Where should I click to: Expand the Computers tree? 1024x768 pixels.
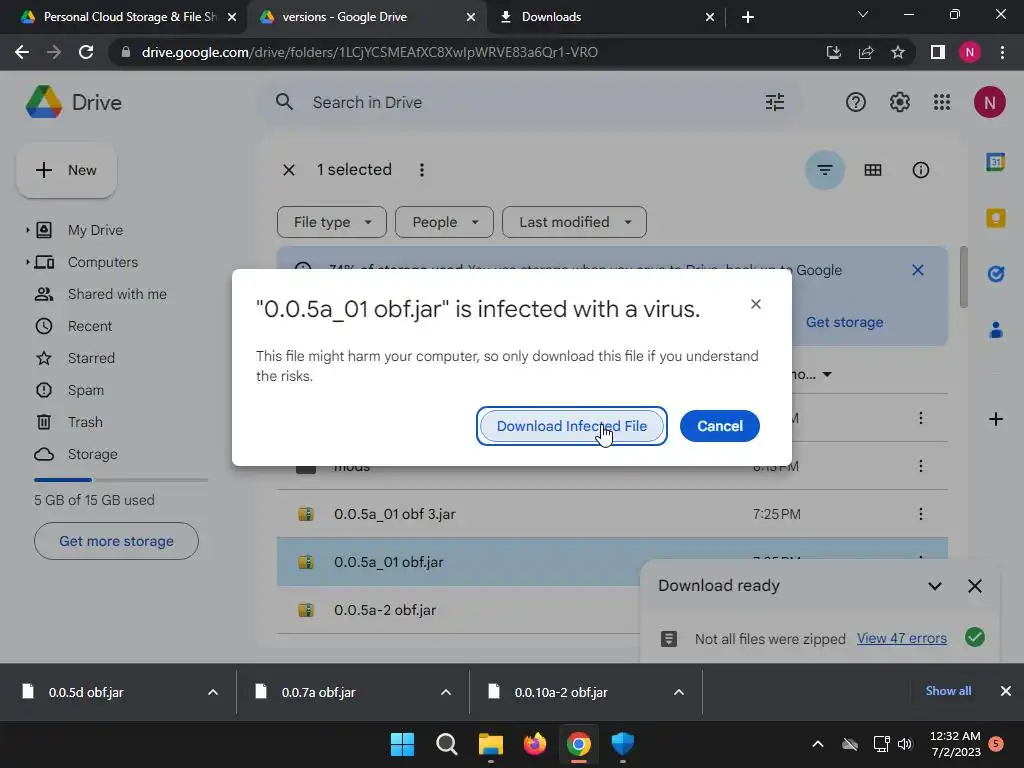[27, 262]
